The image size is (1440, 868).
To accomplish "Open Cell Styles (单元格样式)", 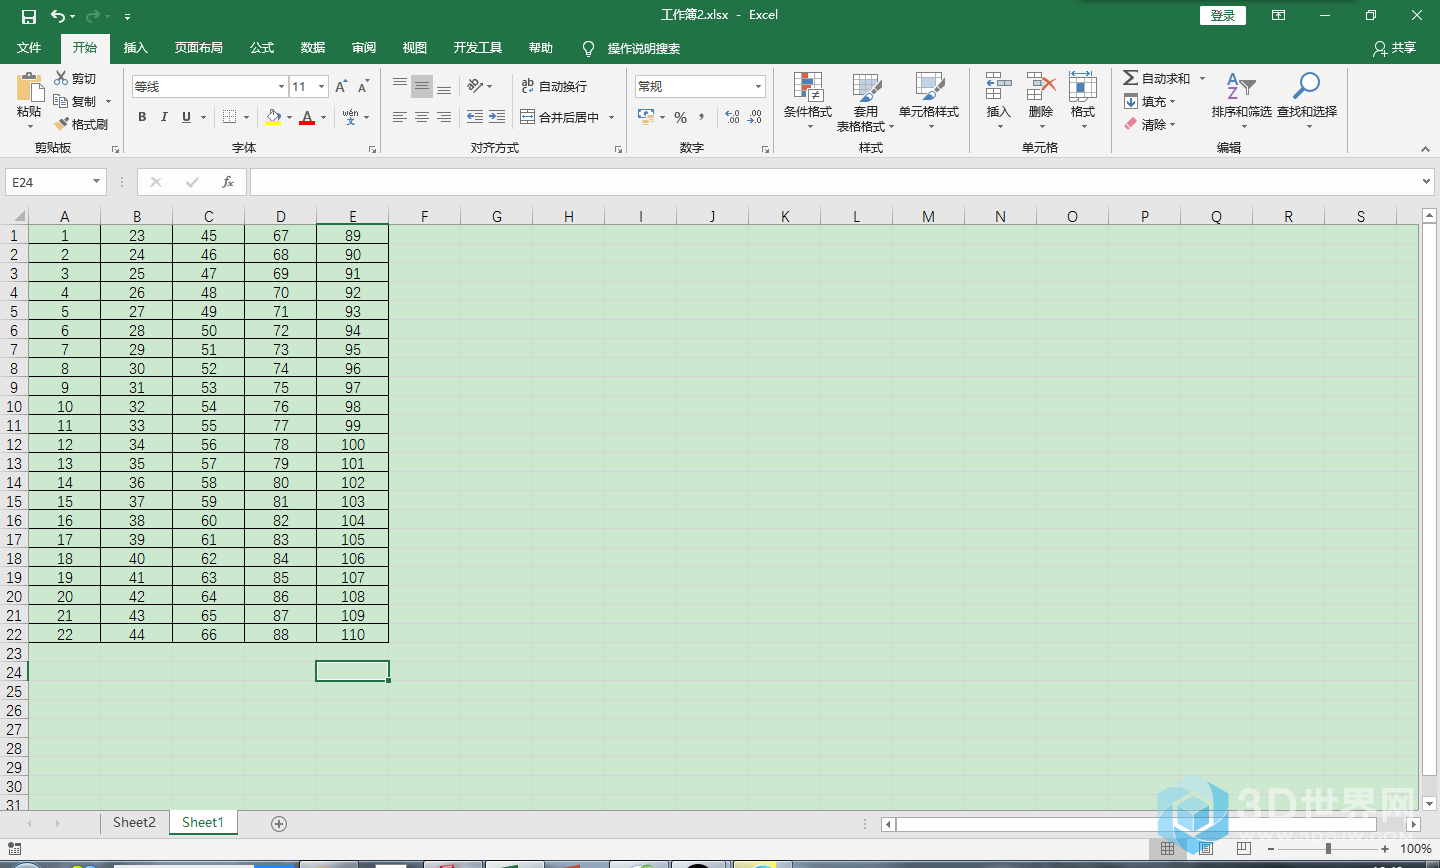I will (929, 101).
